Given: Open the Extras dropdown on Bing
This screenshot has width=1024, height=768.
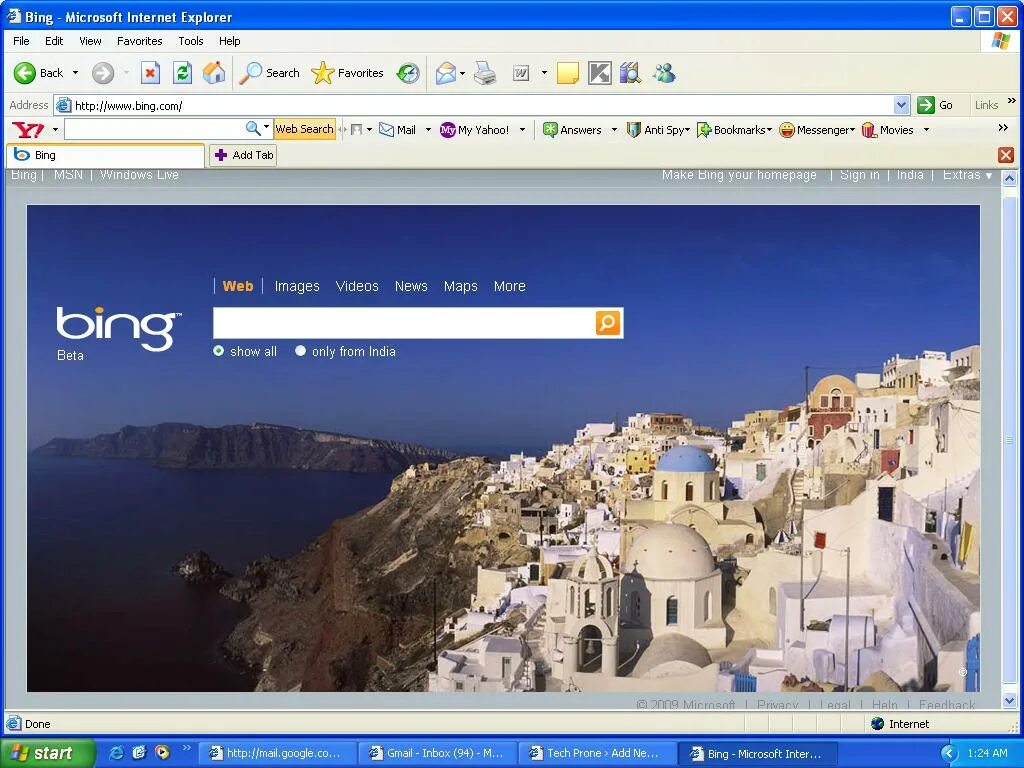Looking at the screenshot, I should click(x=967, y=175).
